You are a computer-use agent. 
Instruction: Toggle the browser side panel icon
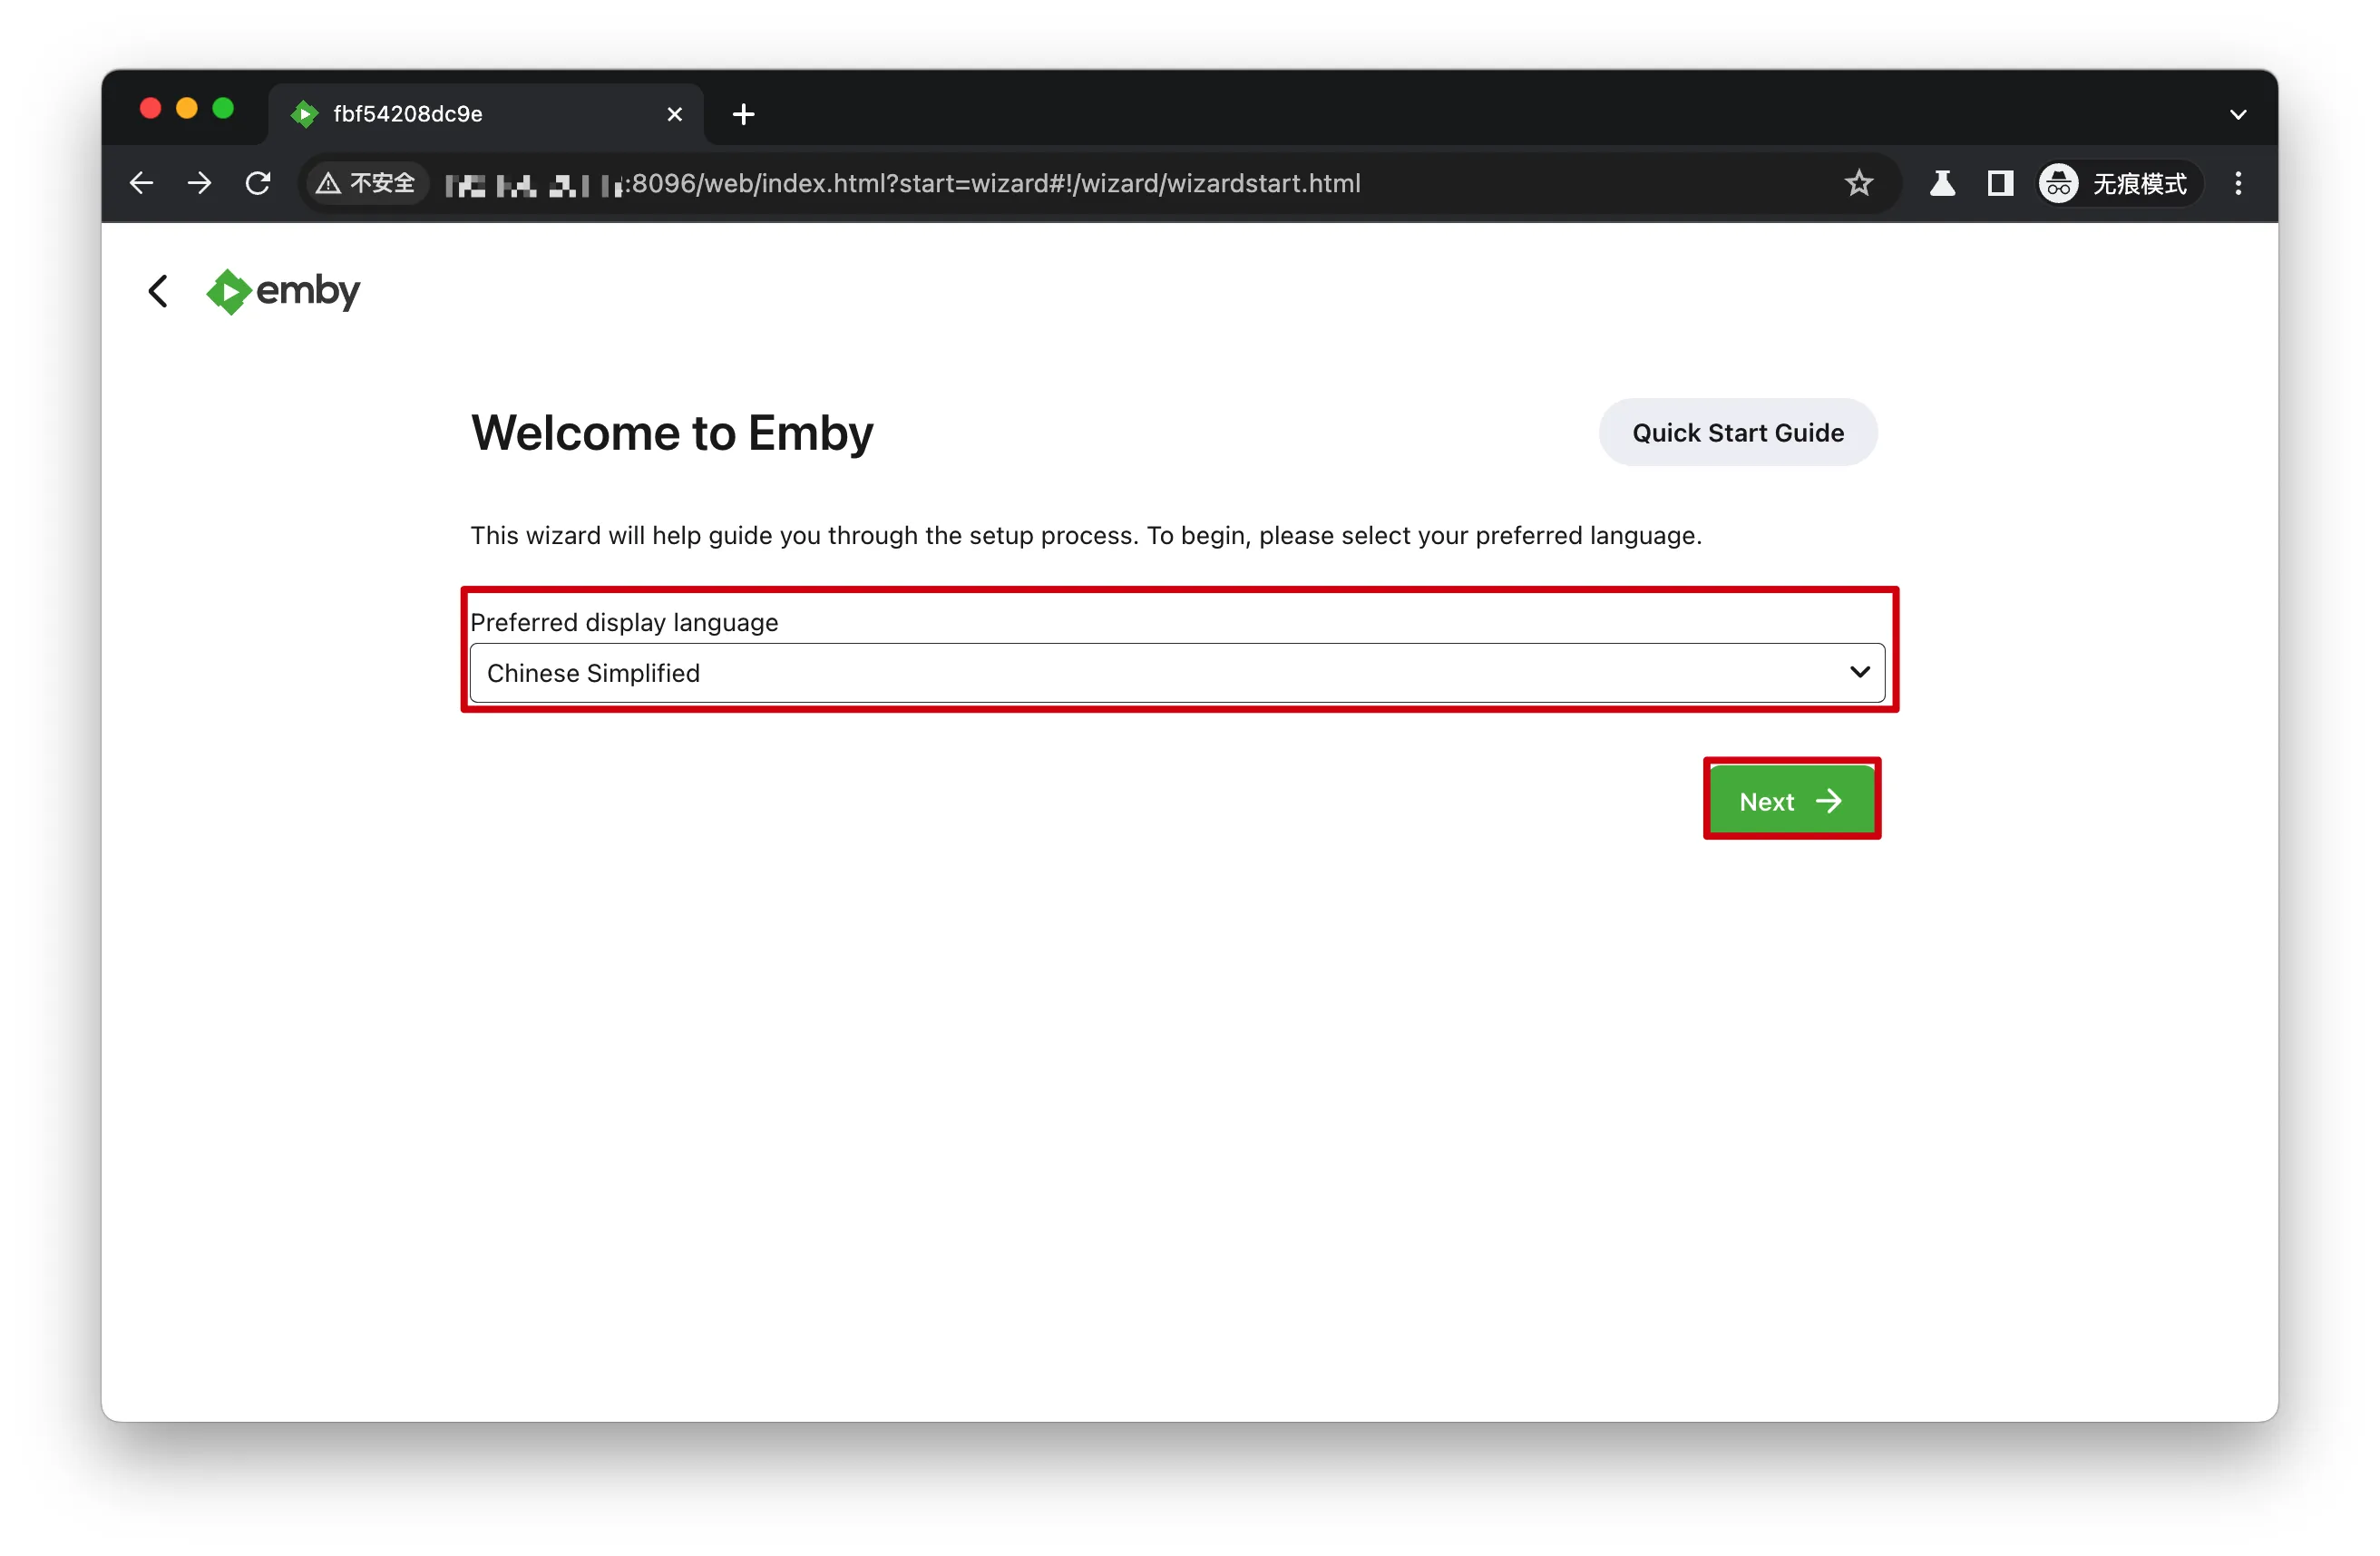(x=2000, y=183)
